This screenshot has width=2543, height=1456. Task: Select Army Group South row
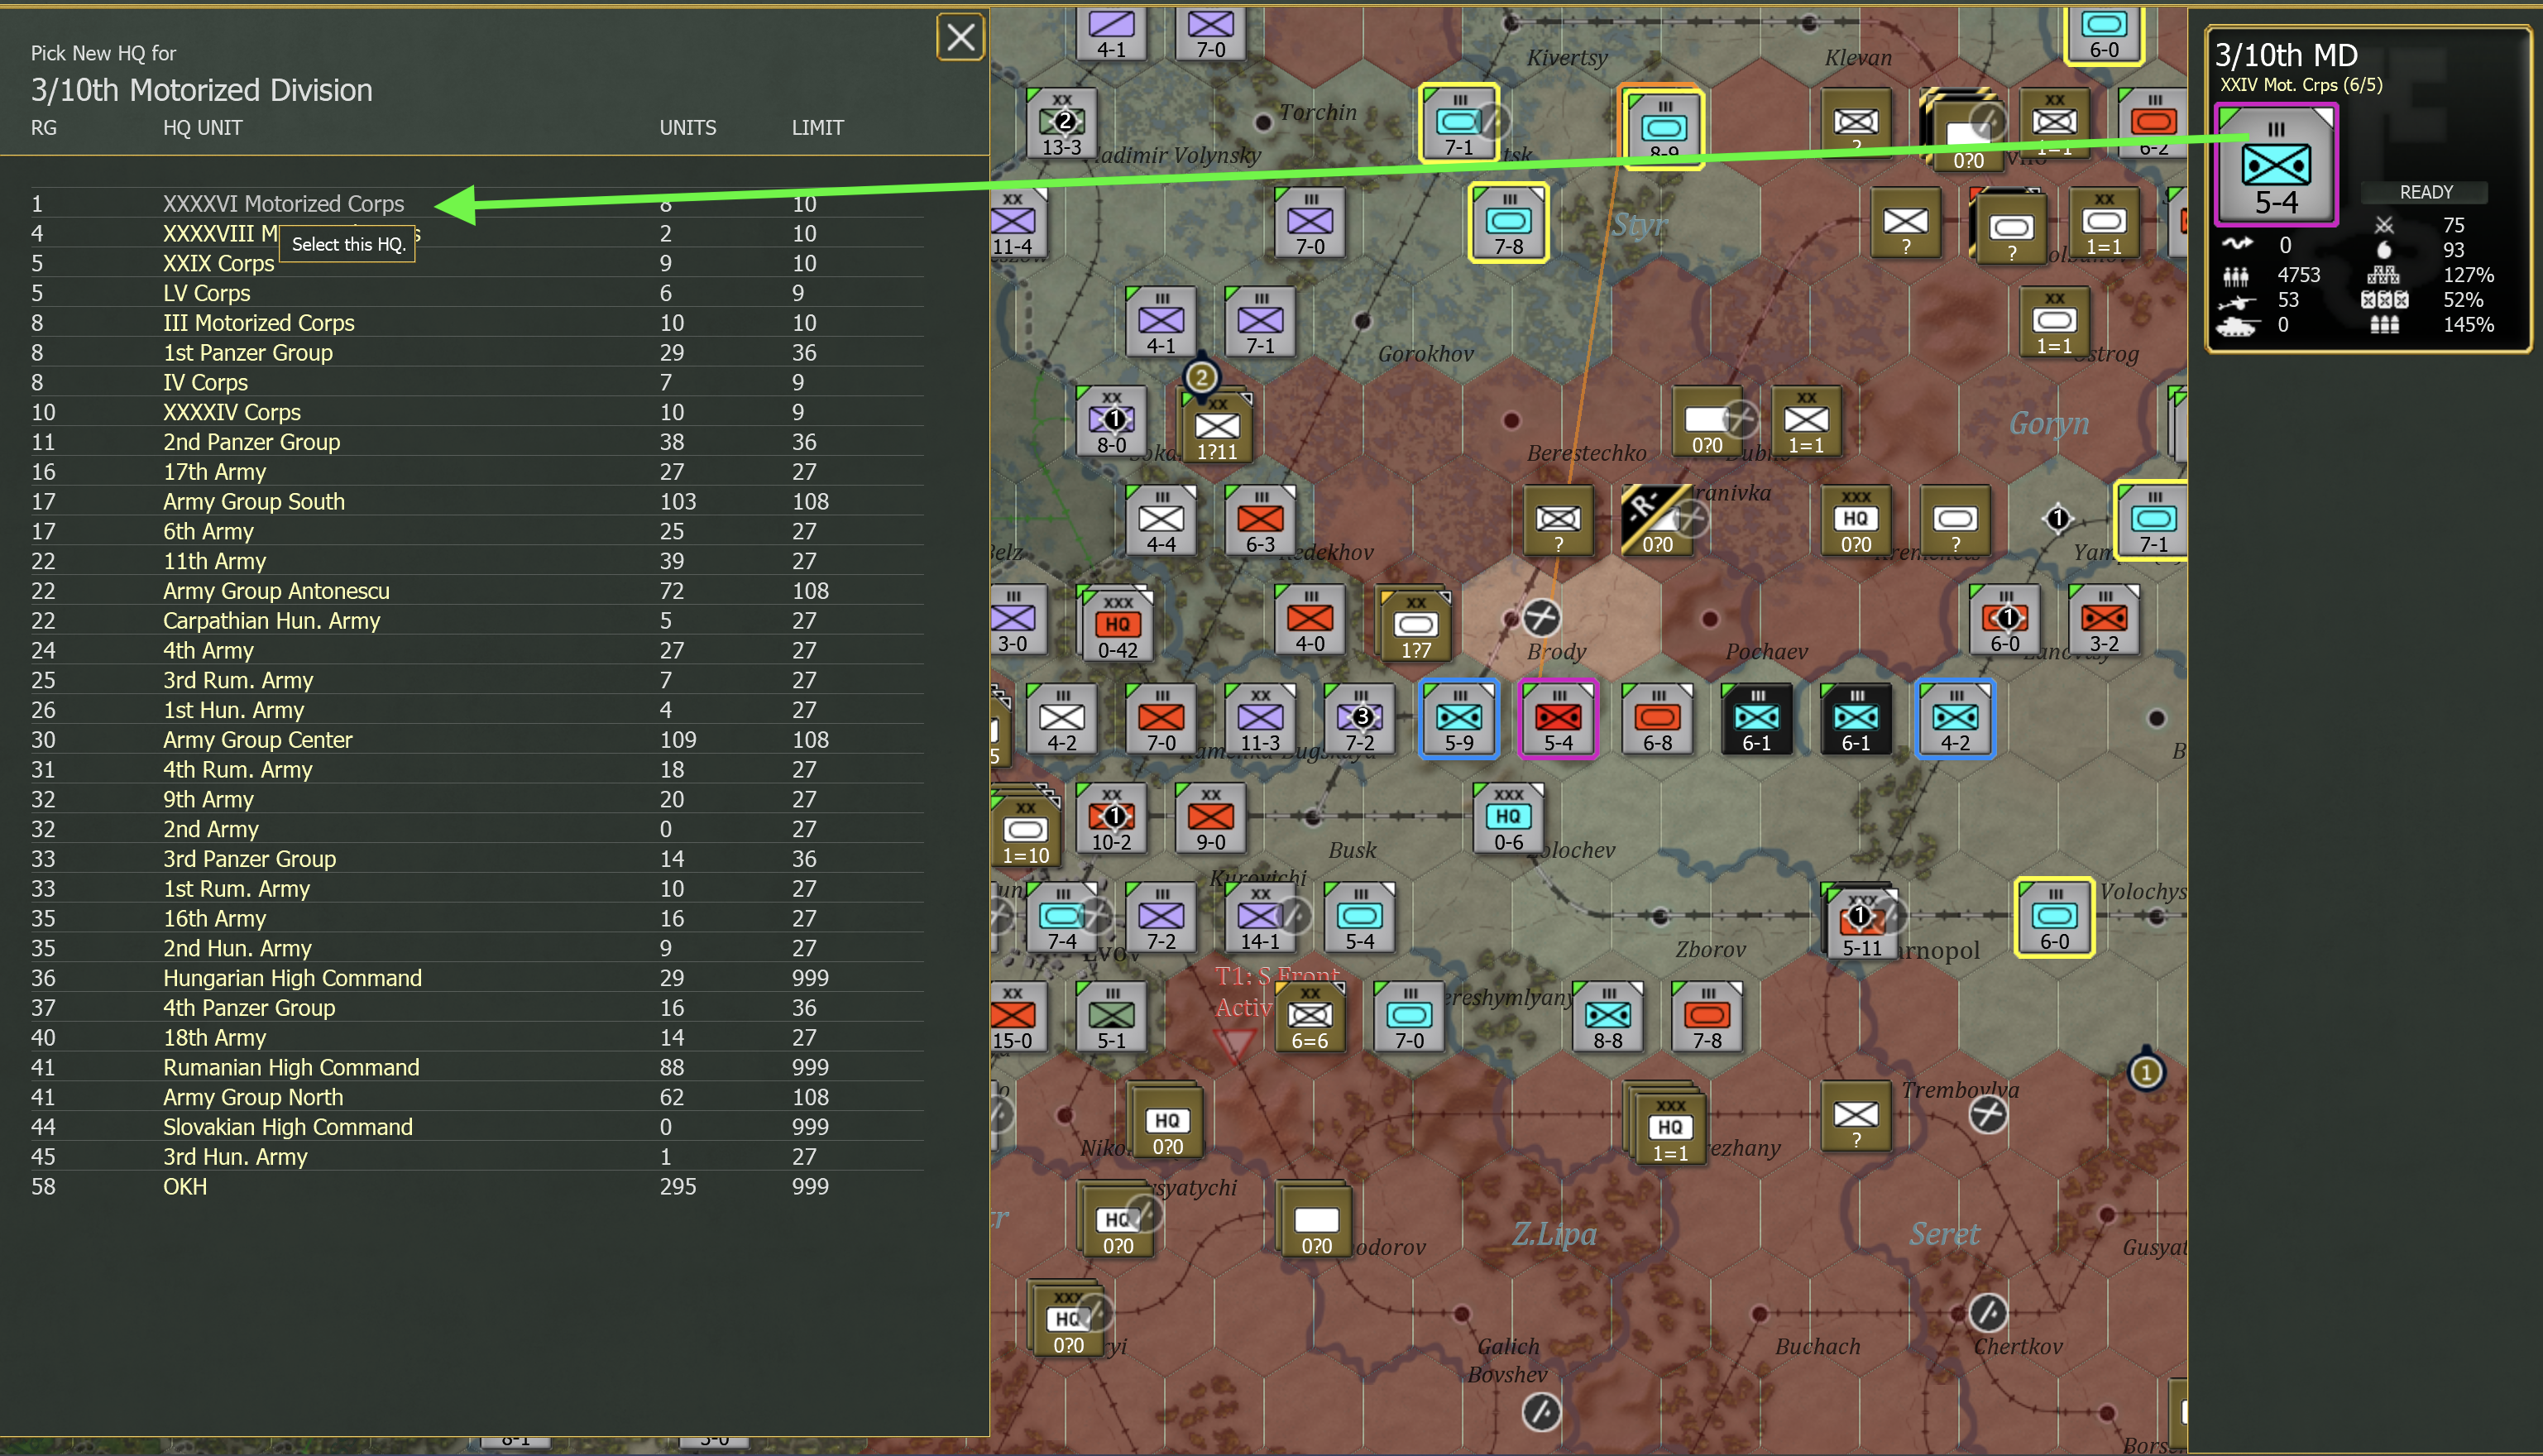(x=476, y=502)
